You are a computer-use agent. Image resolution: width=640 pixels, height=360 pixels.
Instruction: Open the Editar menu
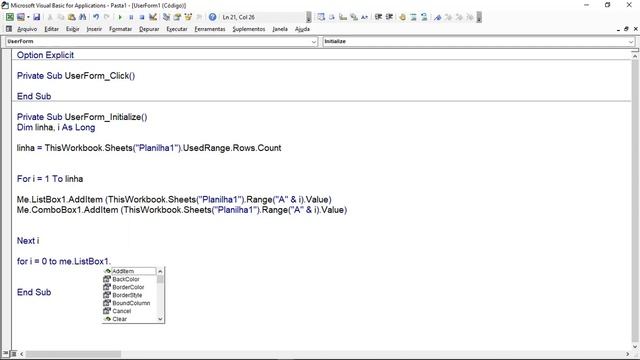point(51,29)
